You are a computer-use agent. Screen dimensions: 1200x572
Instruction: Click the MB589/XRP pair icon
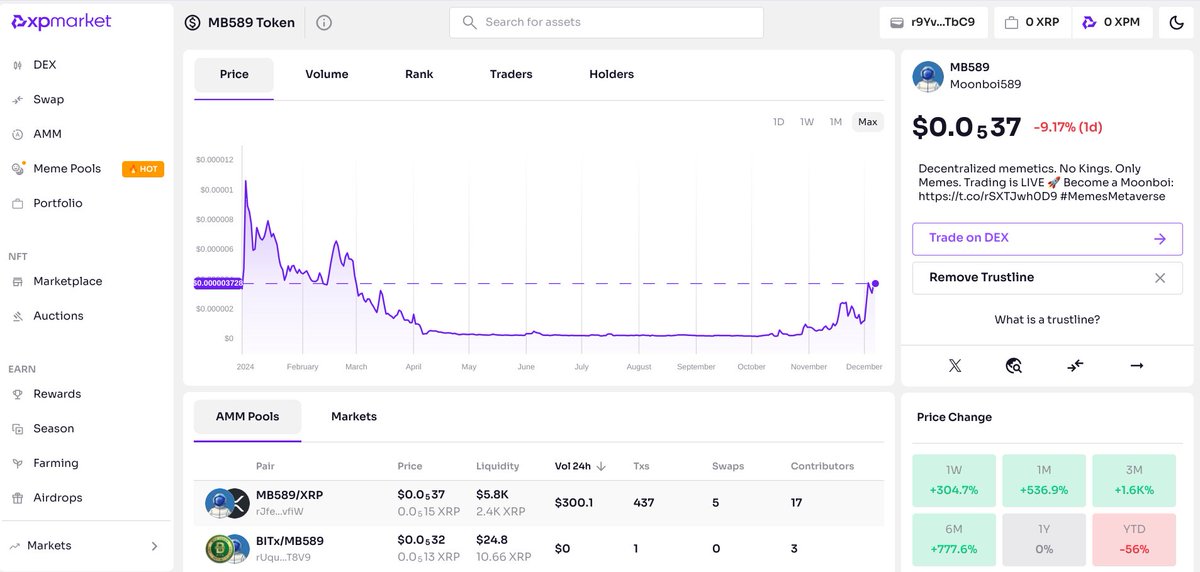coord(226,503)
